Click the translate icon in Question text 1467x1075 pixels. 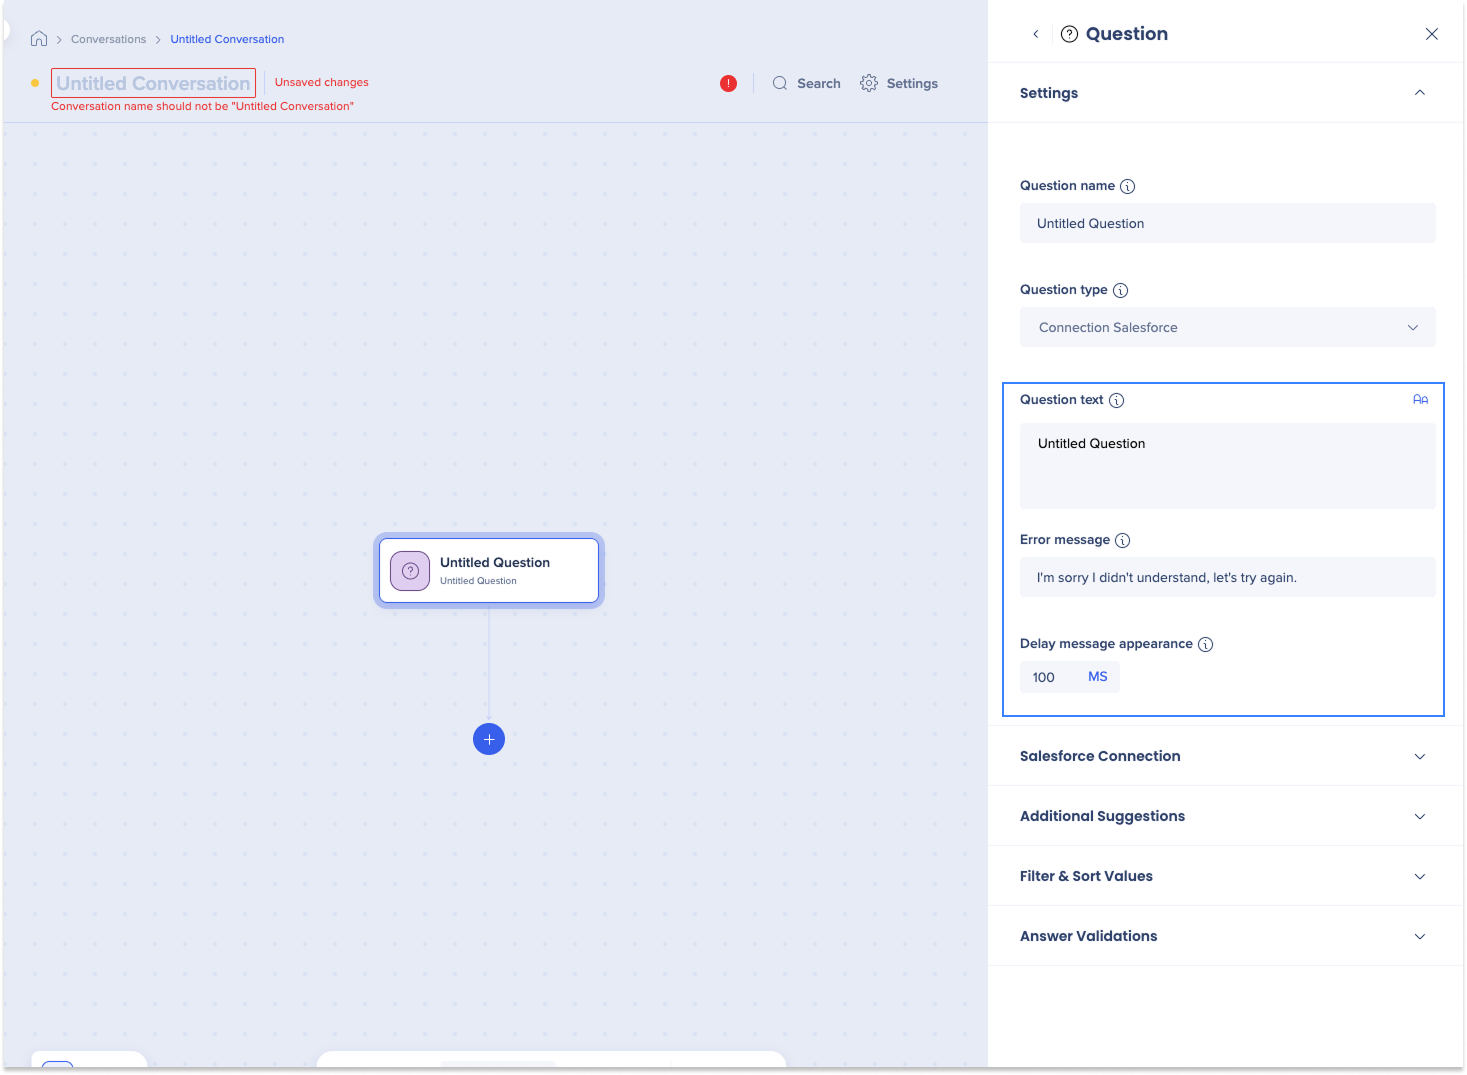coord(1420,400)
